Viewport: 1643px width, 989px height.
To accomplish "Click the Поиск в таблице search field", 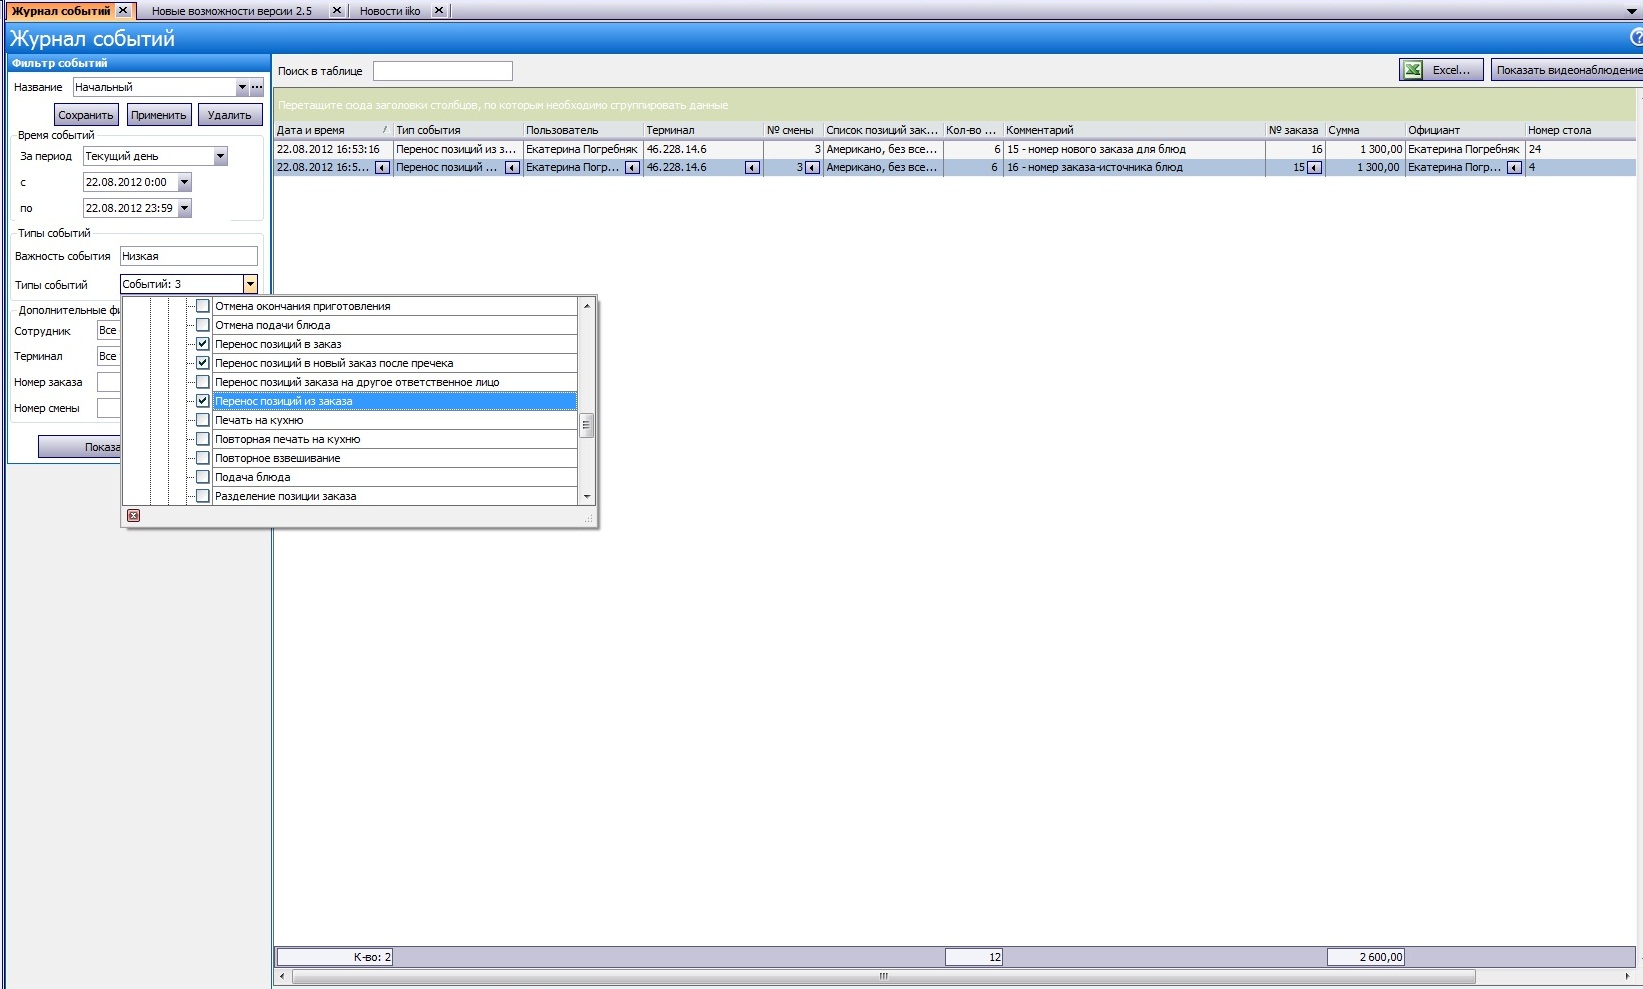I will click(x=442, y=71).
